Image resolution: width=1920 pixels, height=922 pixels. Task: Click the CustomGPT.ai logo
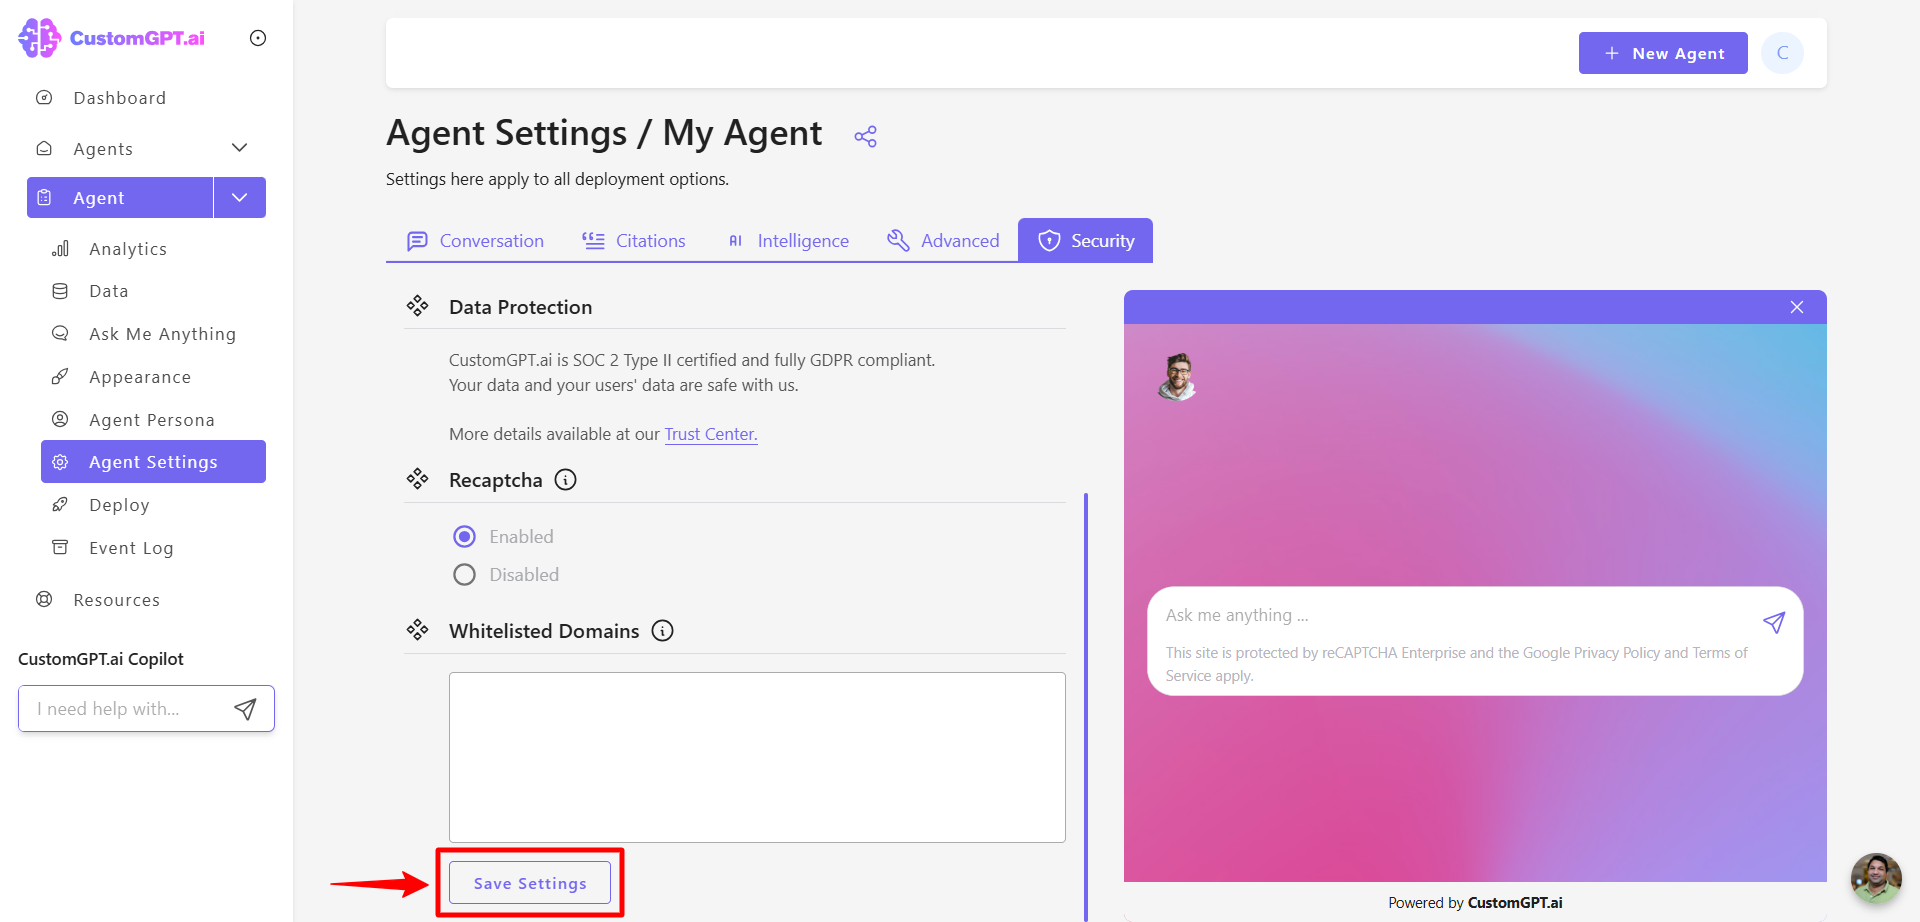coord(111,38)
